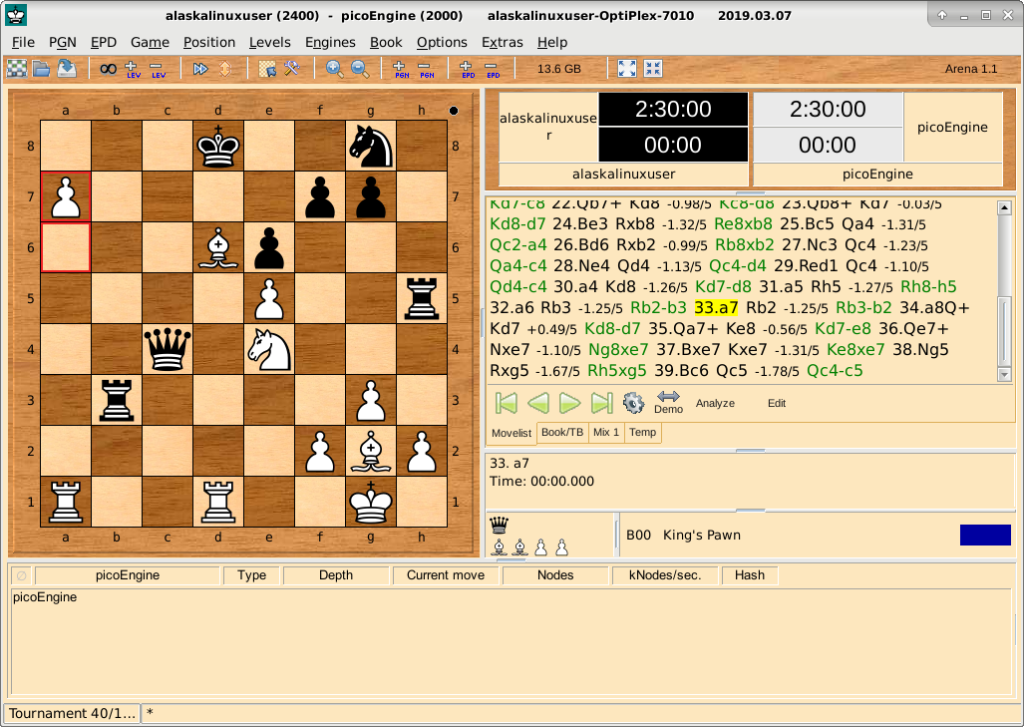Toggle the picoEngine enable icon

point(22,576)
